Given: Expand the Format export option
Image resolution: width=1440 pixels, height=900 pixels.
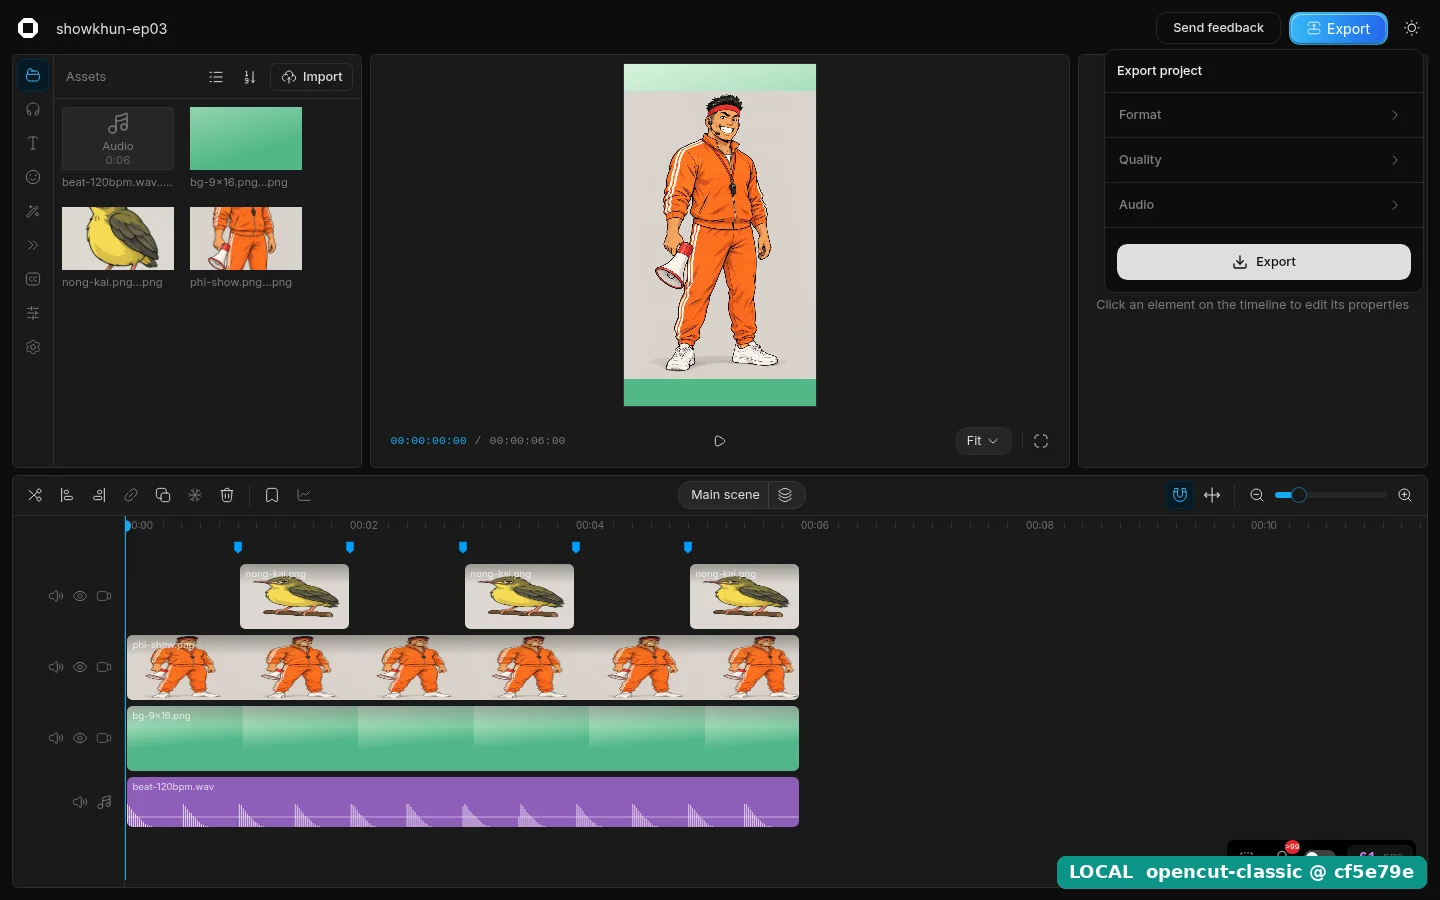Looking at the screenshot, I should [1263, 115].
